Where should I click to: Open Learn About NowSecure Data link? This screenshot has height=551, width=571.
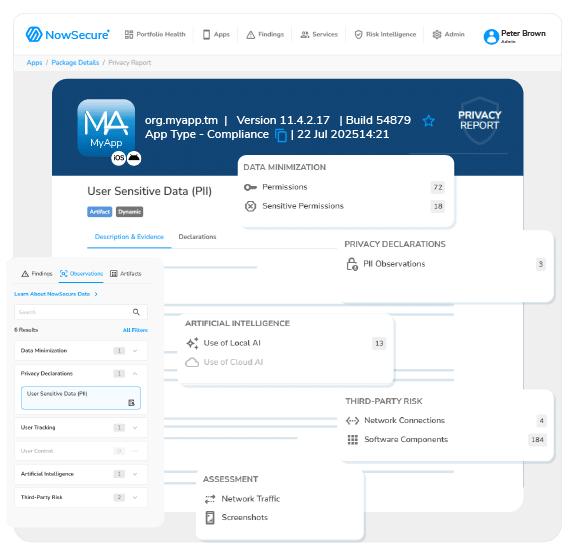(x=56, y=294)
